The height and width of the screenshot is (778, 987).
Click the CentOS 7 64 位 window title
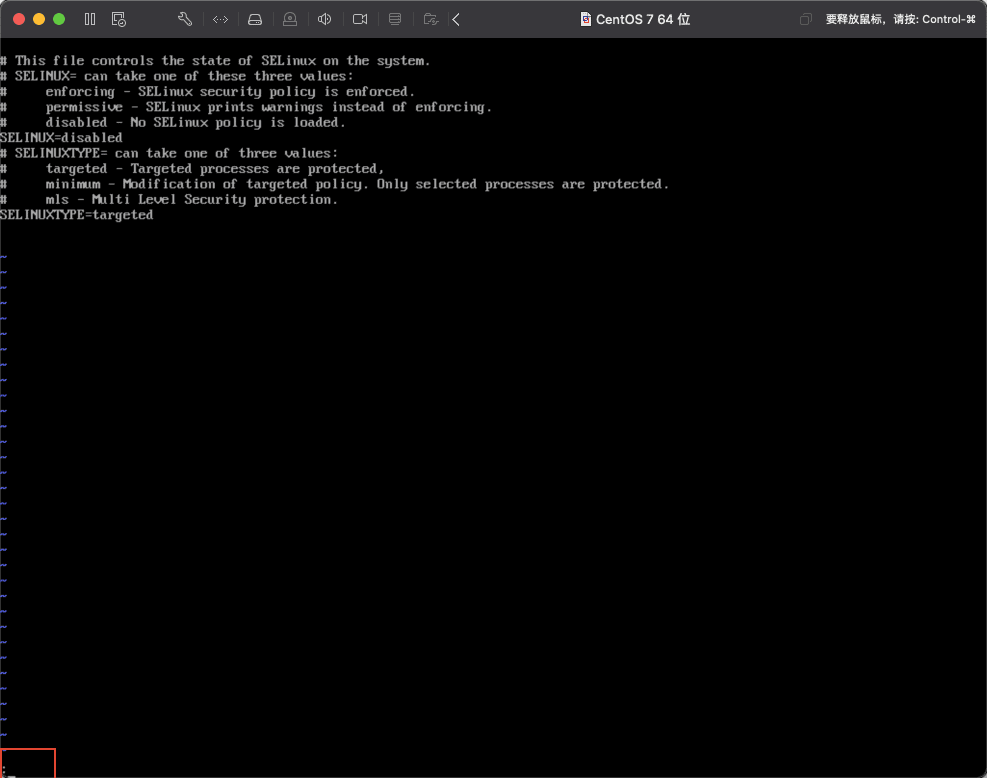pos(643,19)
